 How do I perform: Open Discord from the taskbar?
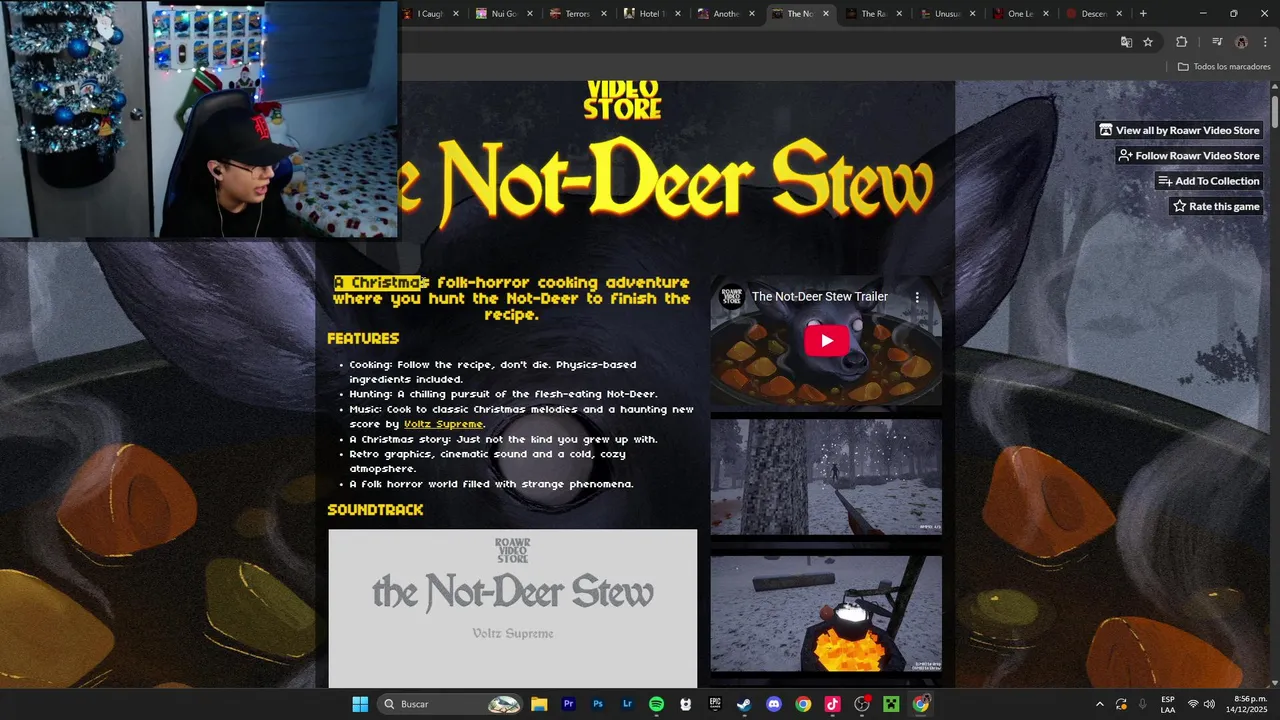(773, 704)
